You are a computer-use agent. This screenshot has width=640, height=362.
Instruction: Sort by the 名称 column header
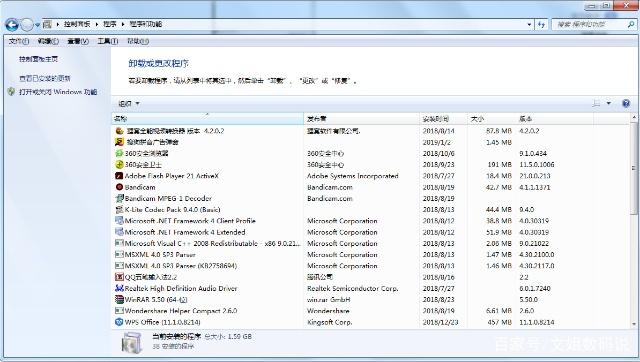[x=207, y=119]
